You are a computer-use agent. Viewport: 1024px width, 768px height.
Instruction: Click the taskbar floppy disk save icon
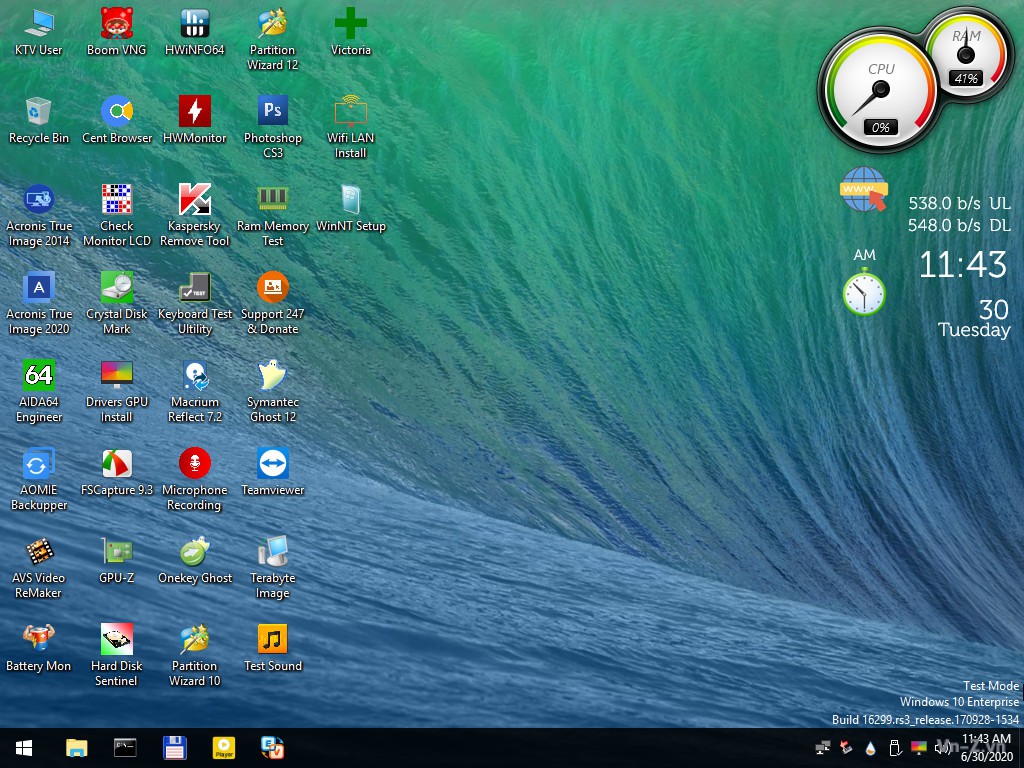click(x=174, y=748)
